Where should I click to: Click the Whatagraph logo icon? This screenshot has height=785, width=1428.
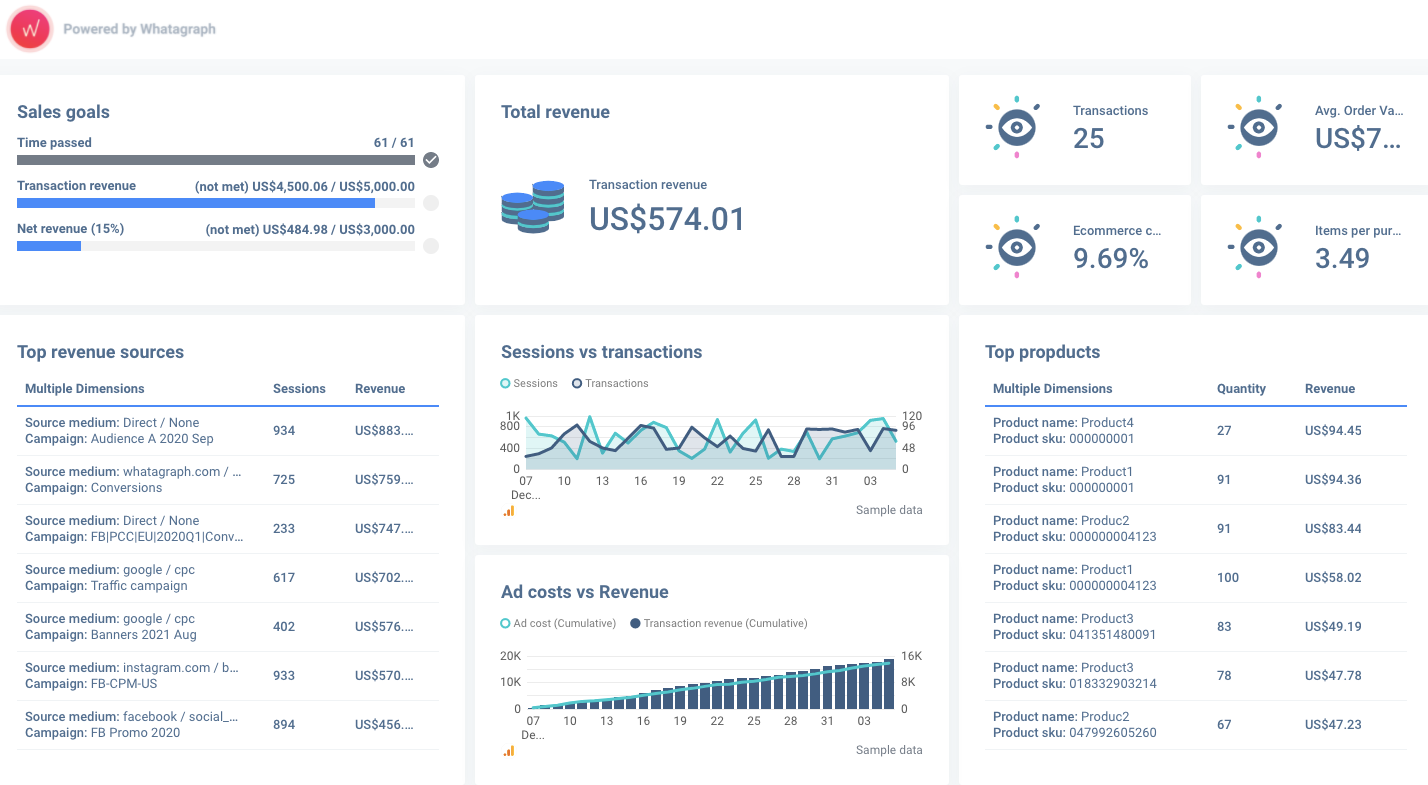click(30, 30)
